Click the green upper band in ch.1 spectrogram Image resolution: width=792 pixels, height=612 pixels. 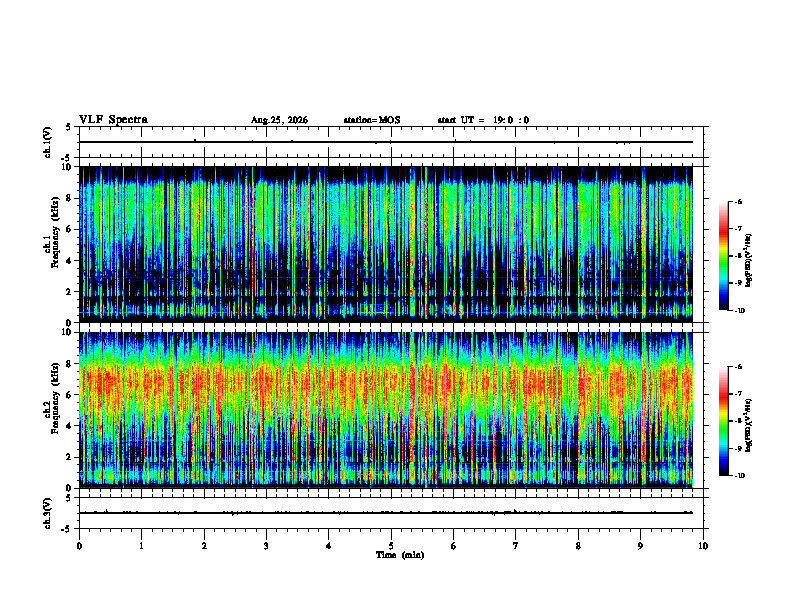click(x=386, y=207)
